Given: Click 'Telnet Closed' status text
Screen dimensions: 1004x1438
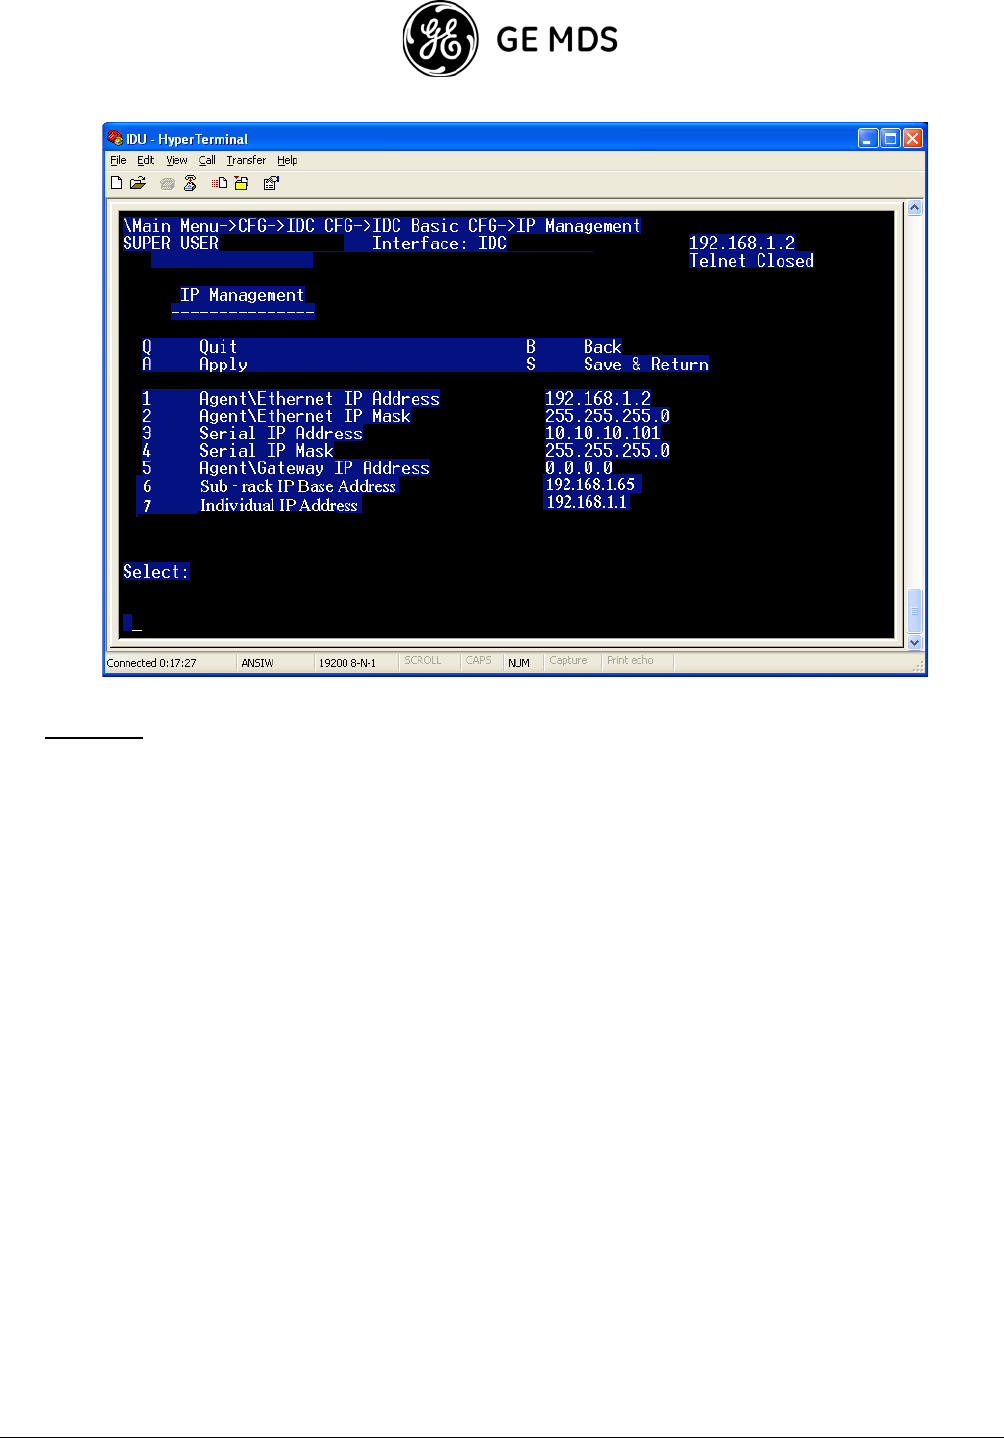Looking at the screenshot, I should [x=751, y=261].
